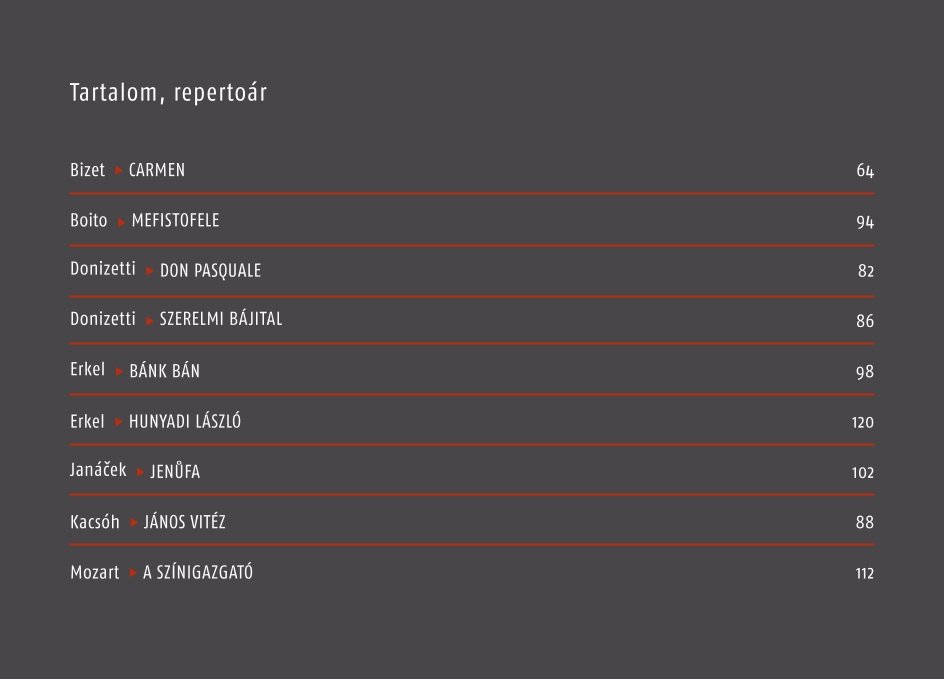Click the red arrow before A SZÍNIGAZGATÓ
The width and height of the screenshot is (944, 679).
[x=132, y=572]
